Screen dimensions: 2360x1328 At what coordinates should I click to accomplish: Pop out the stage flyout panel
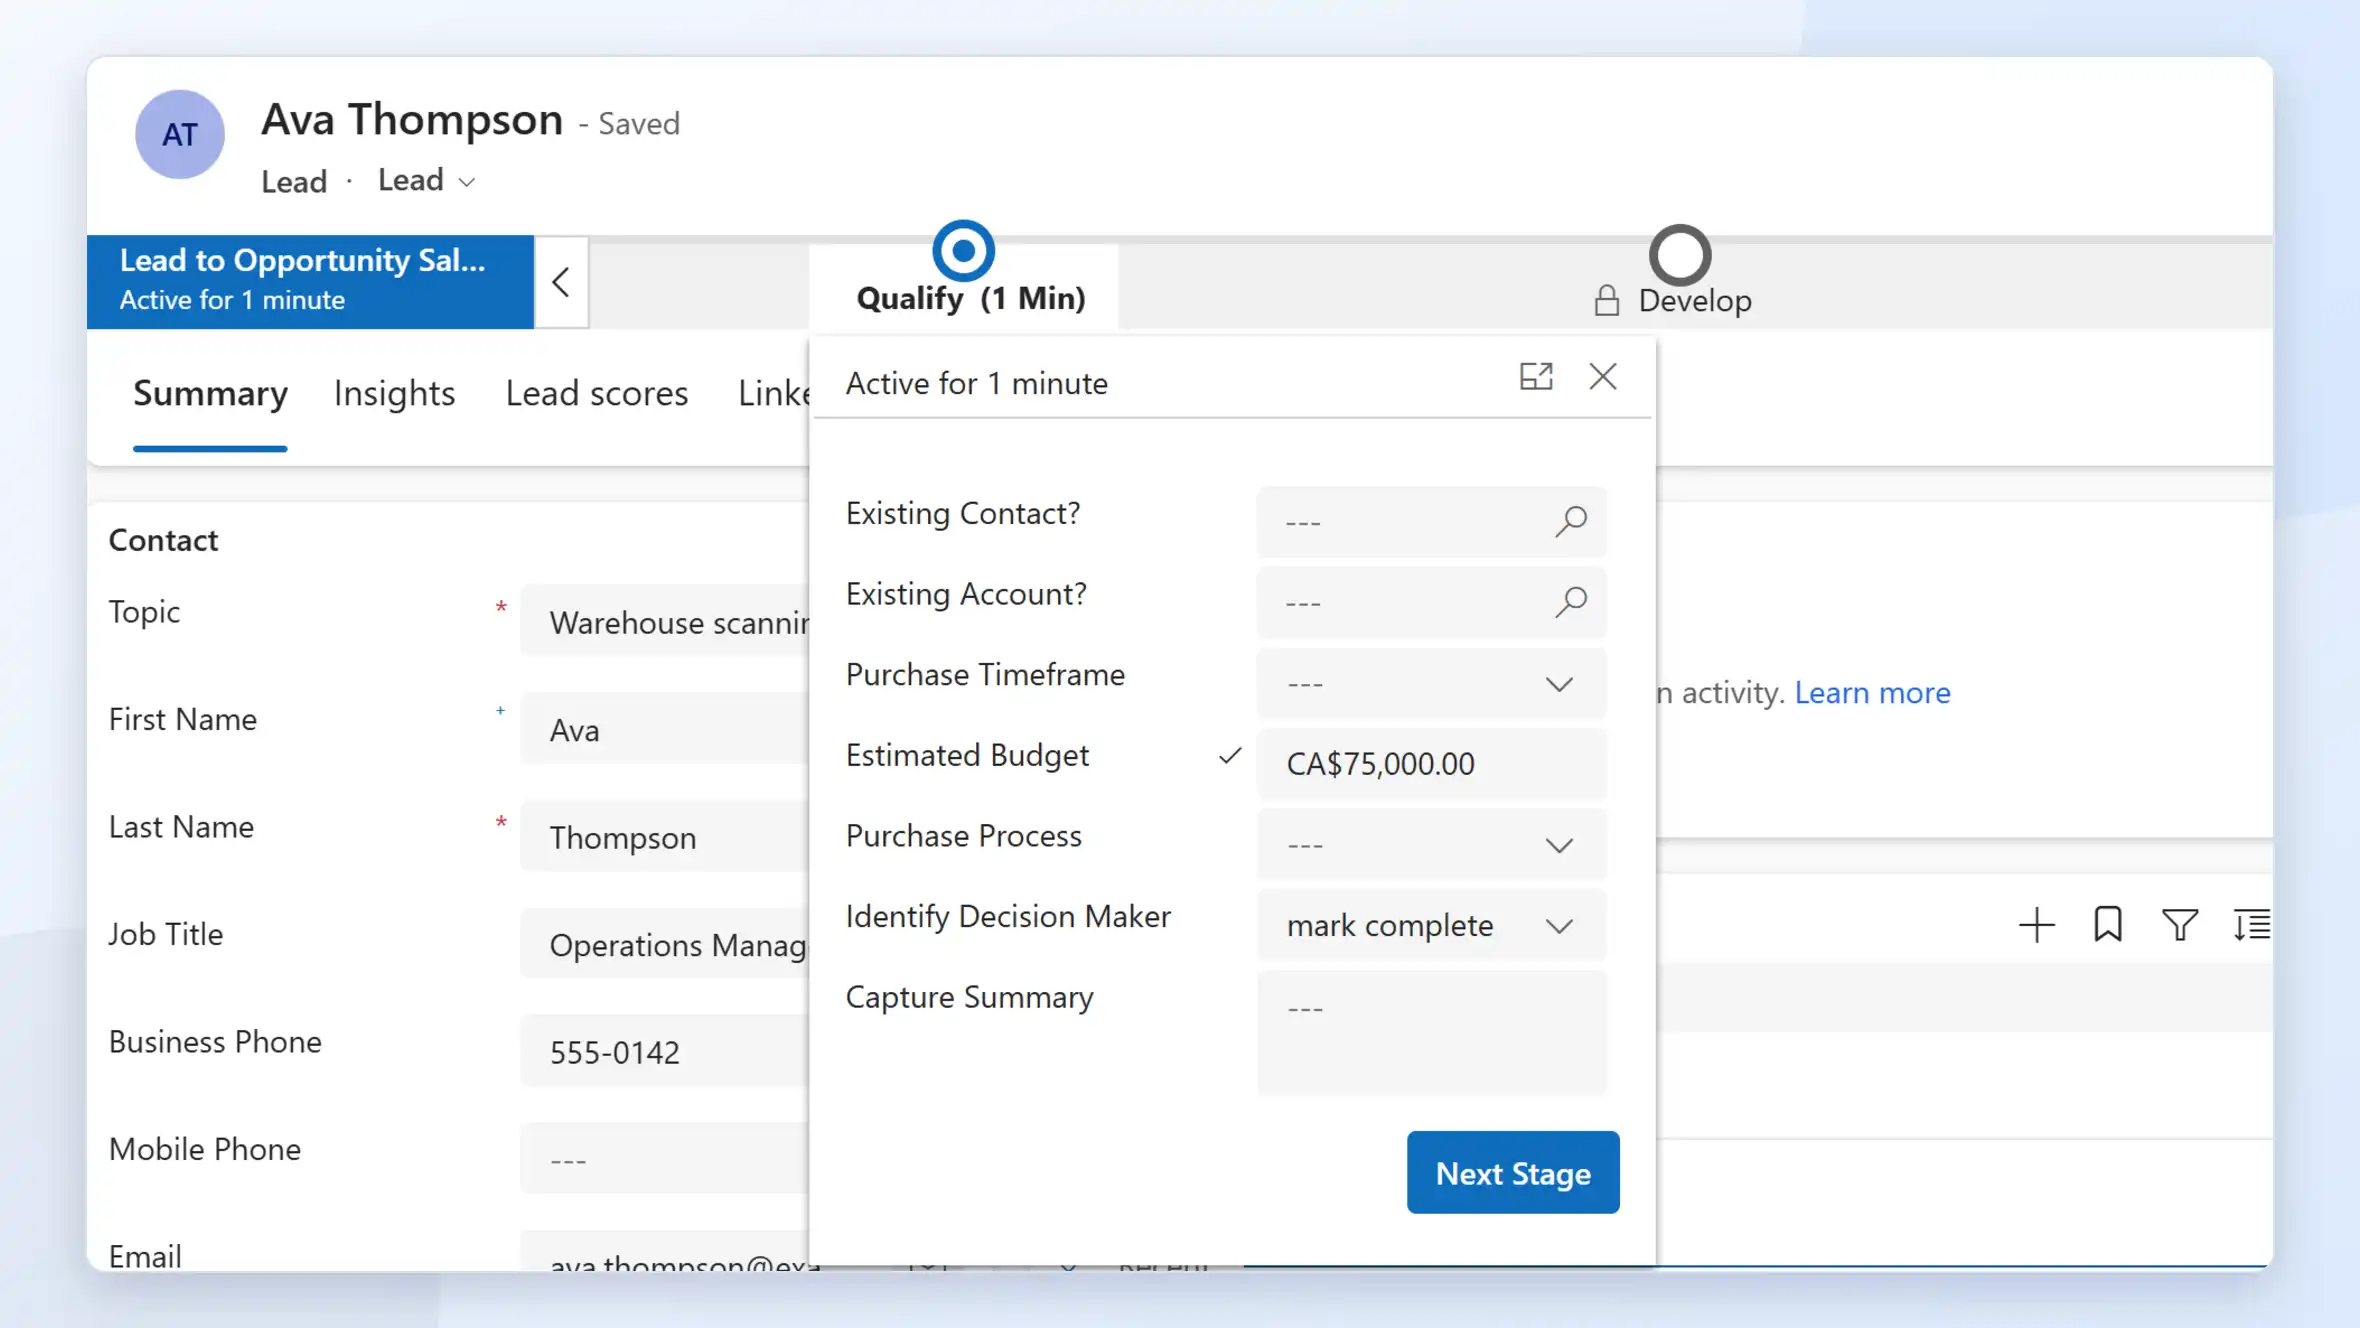(1536, 377)
